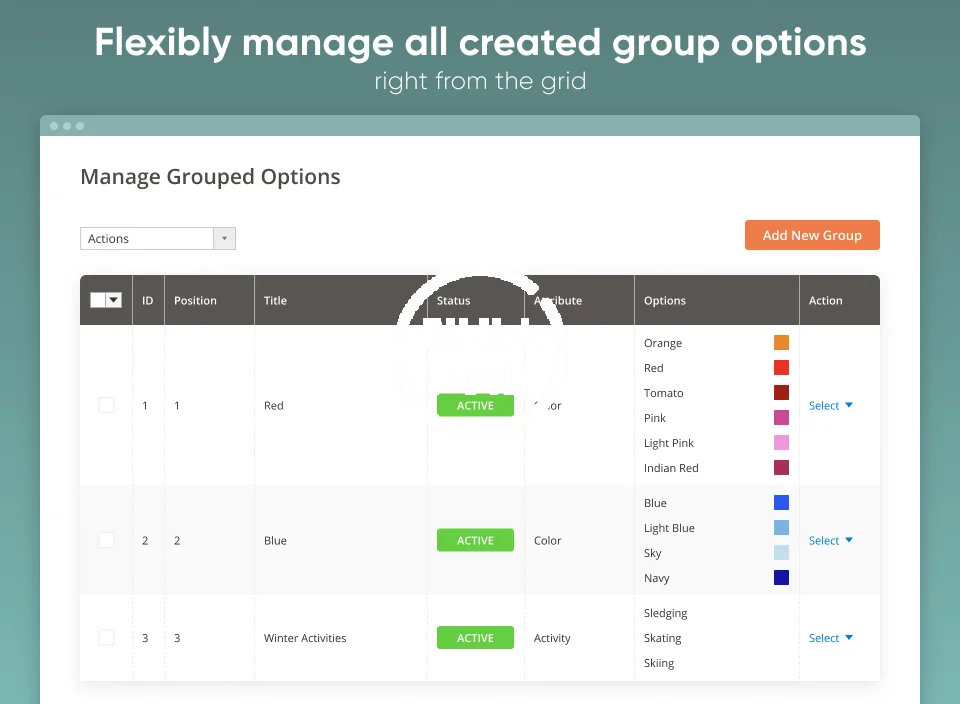Click the Sky color swatch
The width and height of the screenshot is (960, 704).
[x=781, y=553]
